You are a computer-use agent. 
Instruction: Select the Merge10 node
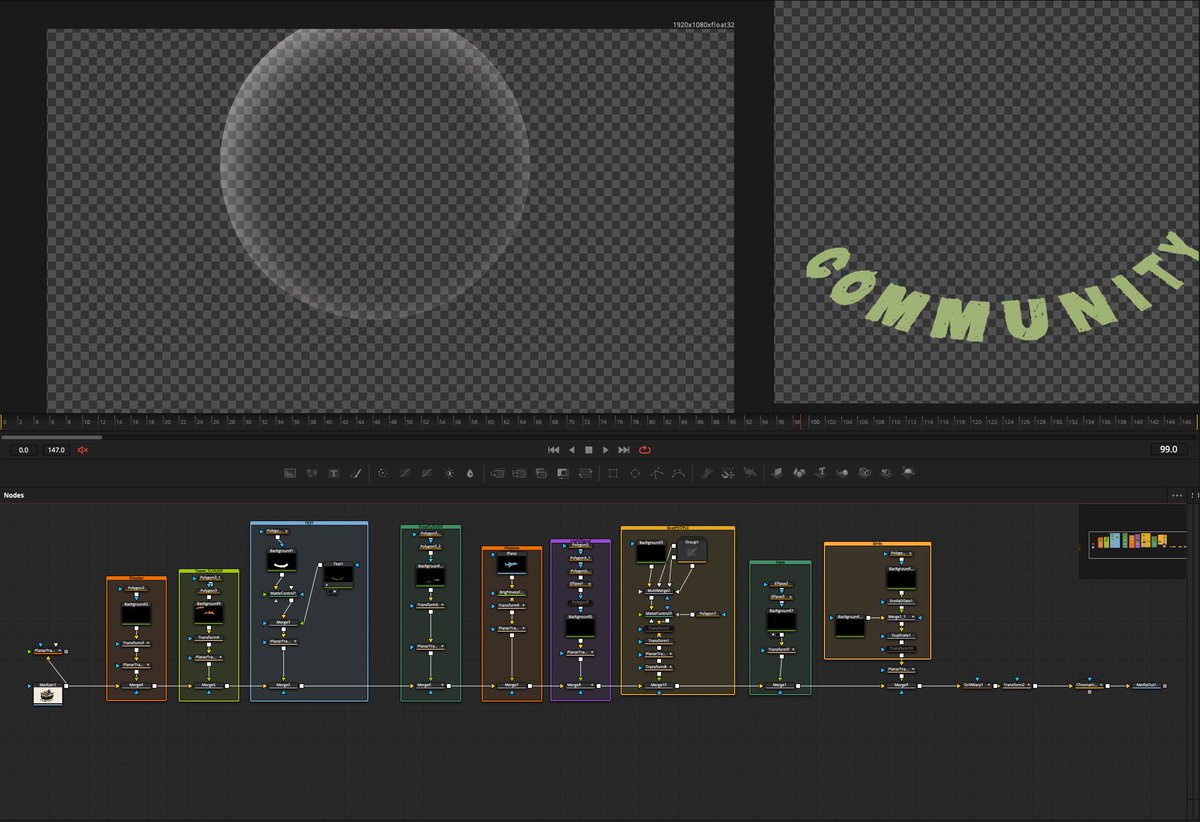[659, 685]
